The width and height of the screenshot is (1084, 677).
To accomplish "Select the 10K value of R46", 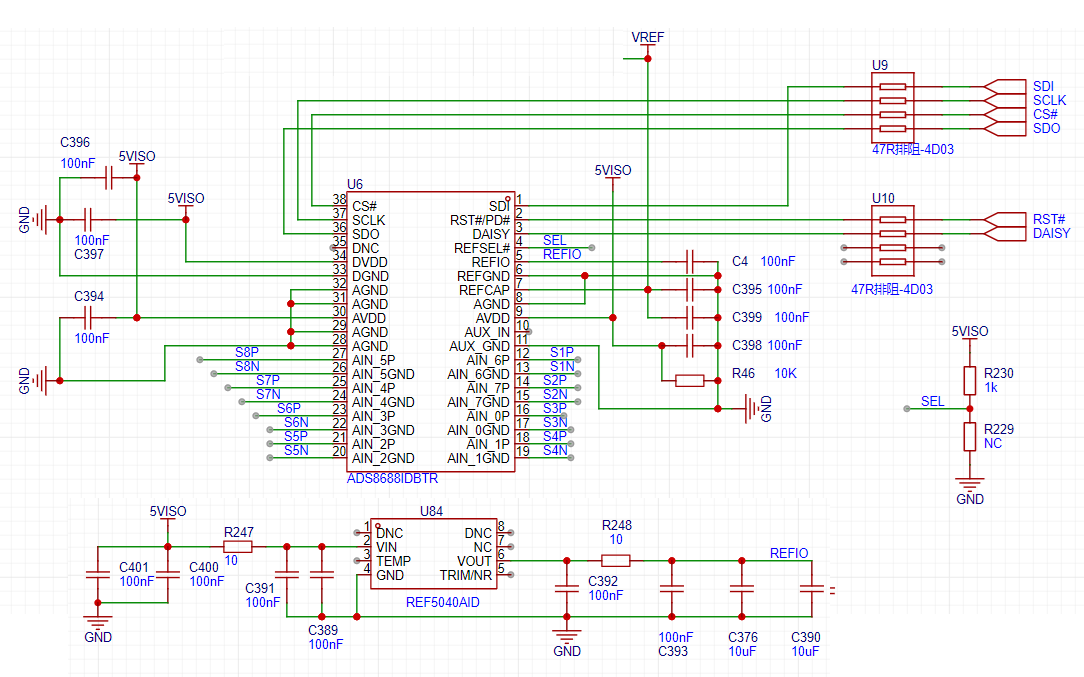I will point(785,373).
